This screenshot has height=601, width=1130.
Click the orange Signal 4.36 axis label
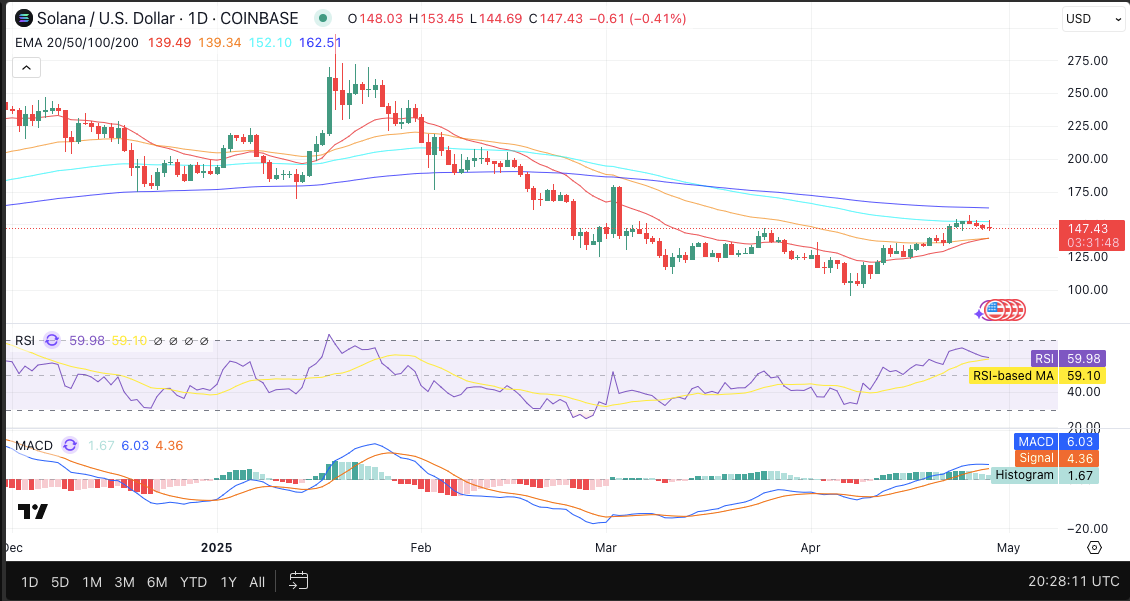[x=1057, y=458]
